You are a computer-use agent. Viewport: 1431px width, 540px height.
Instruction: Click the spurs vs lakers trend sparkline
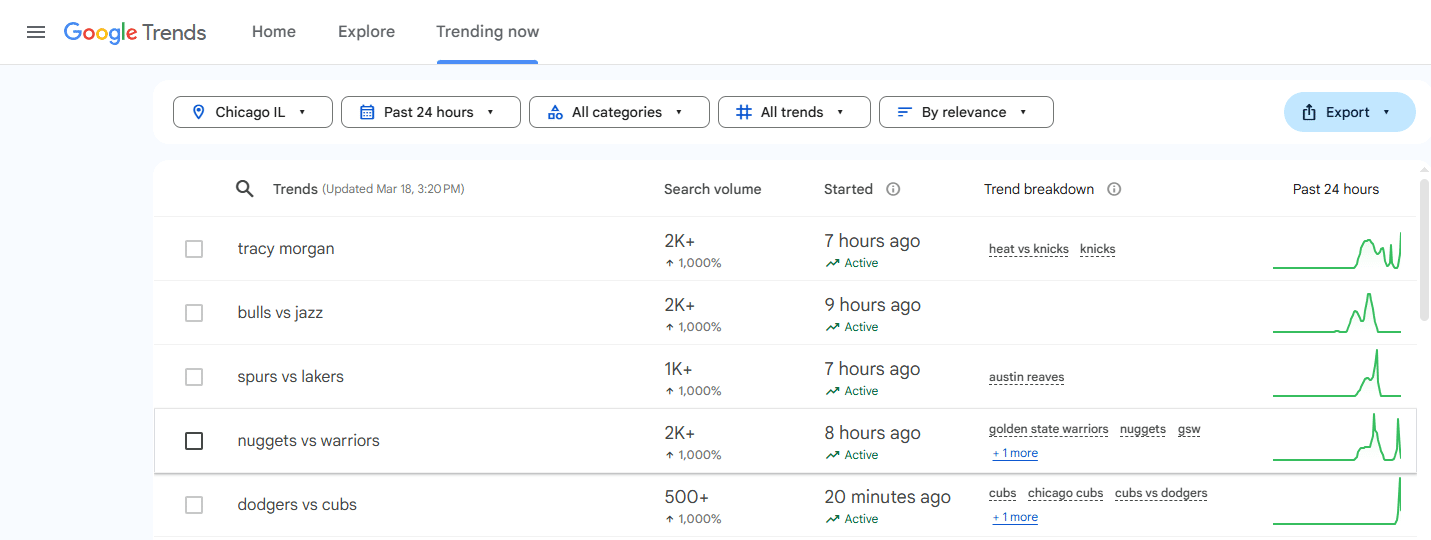tap(1337, 376)
